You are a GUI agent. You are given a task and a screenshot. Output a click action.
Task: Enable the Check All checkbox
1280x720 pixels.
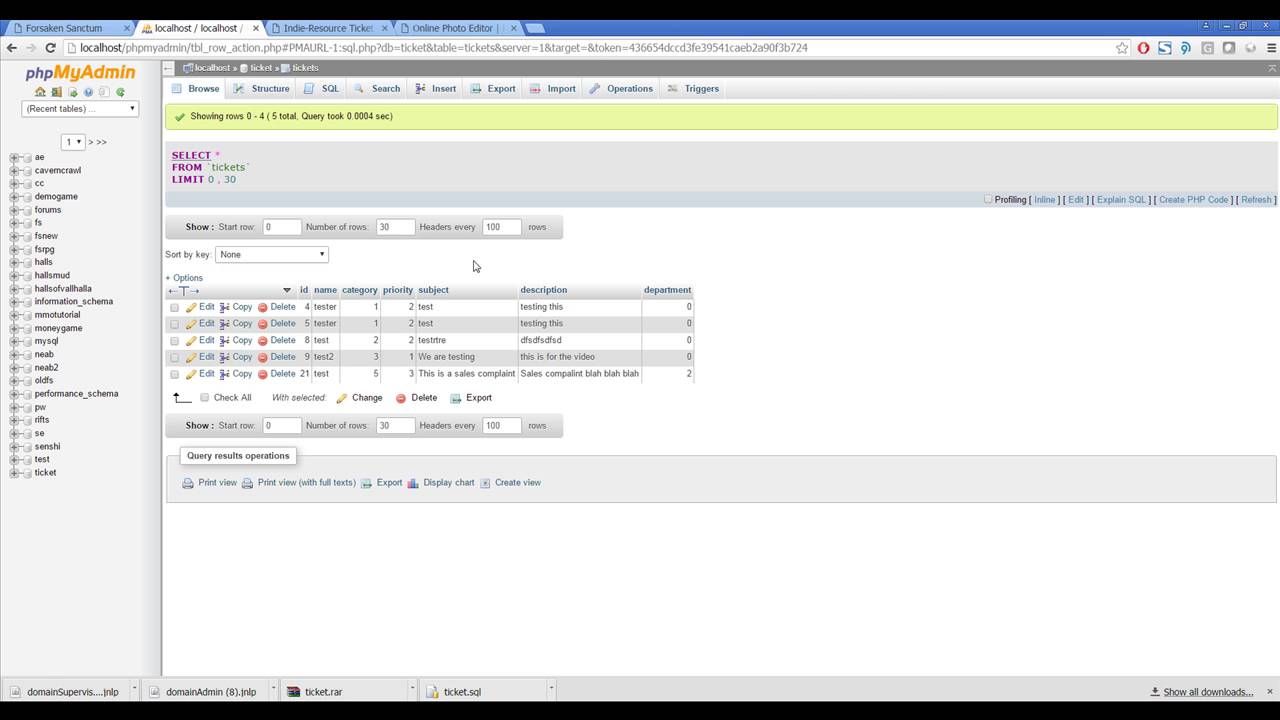[x=205, y=398]
